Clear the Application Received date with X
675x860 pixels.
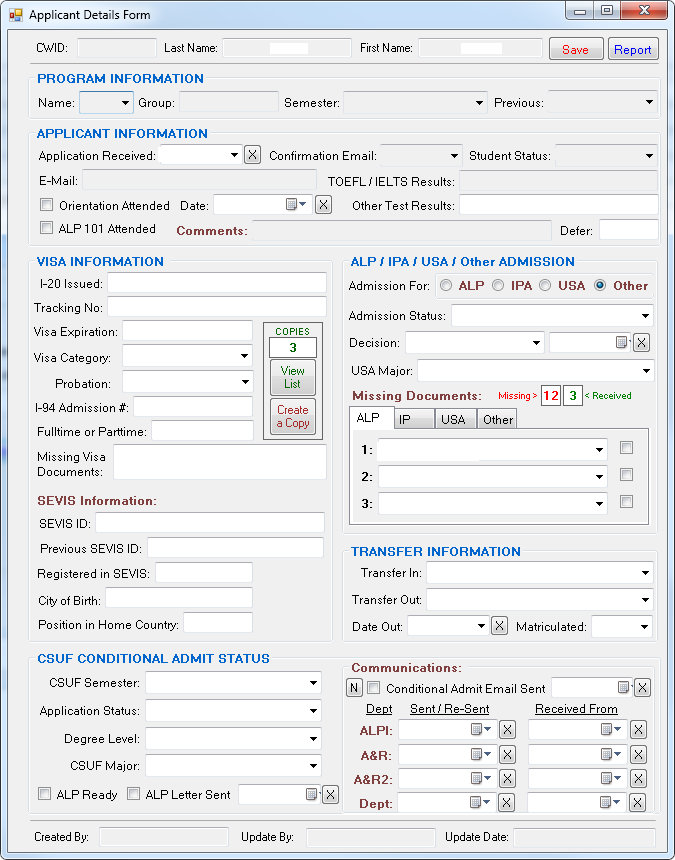point(252,155)
